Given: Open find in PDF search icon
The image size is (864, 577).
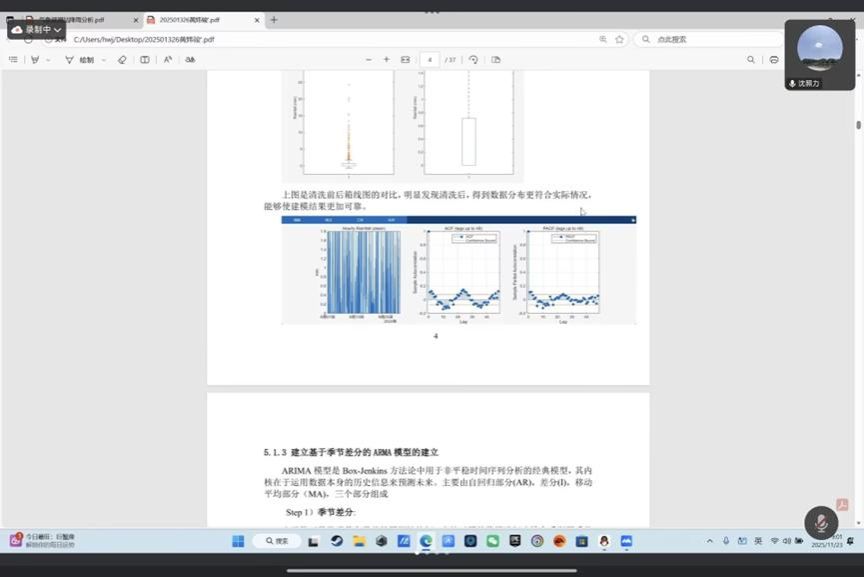Looking at the screenshot, I should point(750,60).
